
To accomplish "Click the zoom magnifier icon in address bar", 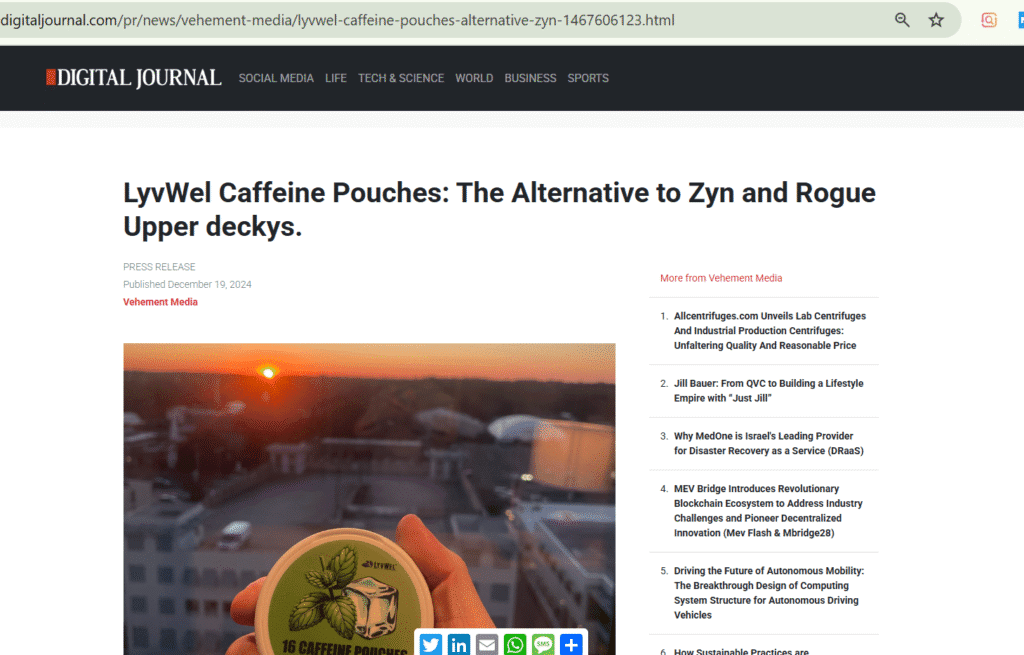I will coord(902,20).
